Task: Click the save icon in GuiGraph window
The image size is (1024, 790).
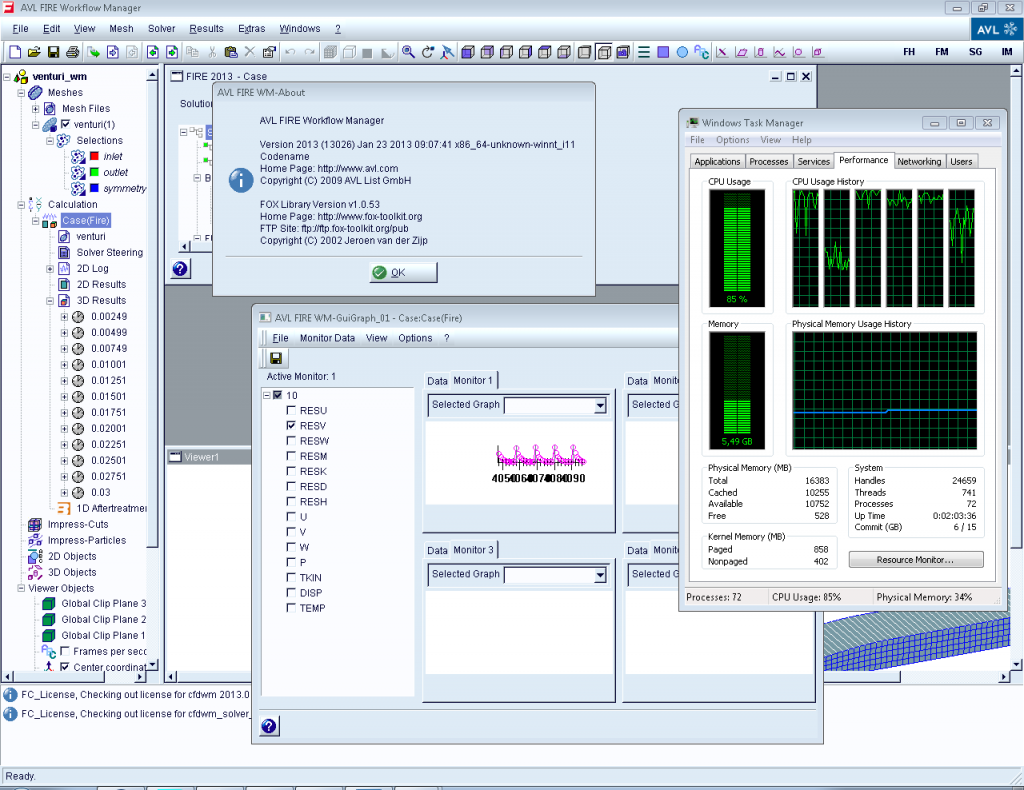Action: click(x=276, y=358)
